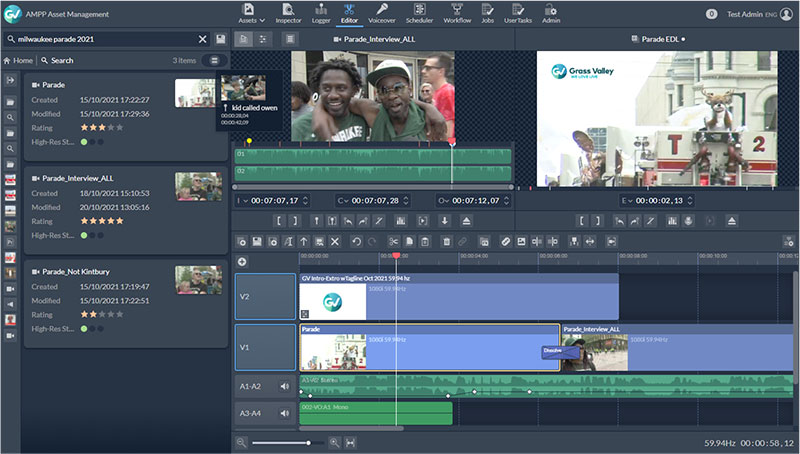Image resolution: width=800 pixels, height=454 pixels.
Task: Click the voiceover microphone icon under EDL viewer
Action: (688, 221)
